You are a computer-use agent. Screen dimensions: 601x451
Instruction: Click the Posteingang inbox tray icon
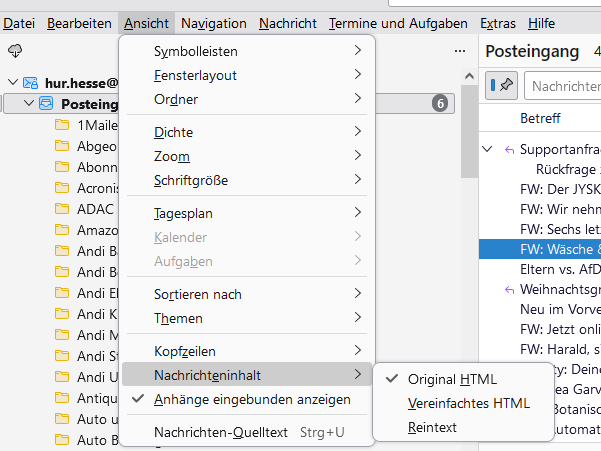coord(47,104)
